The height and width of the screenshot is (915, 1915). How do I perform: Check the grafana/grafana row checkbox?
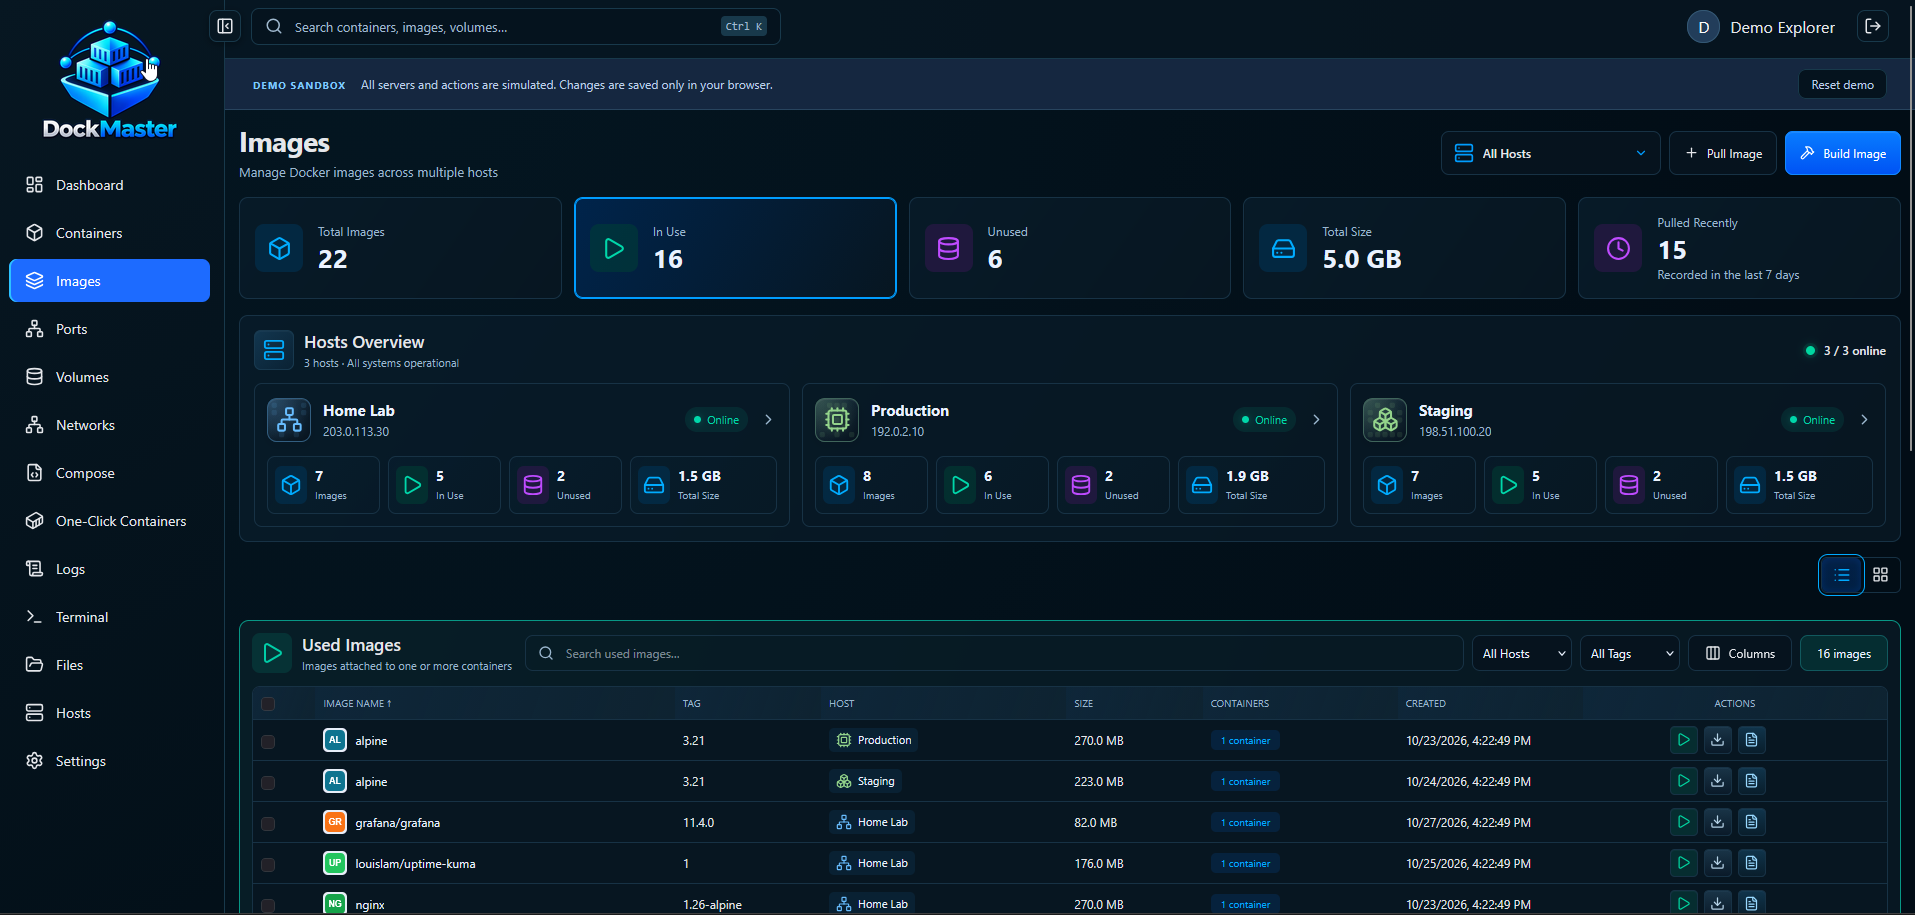click(x=268, y=824)
